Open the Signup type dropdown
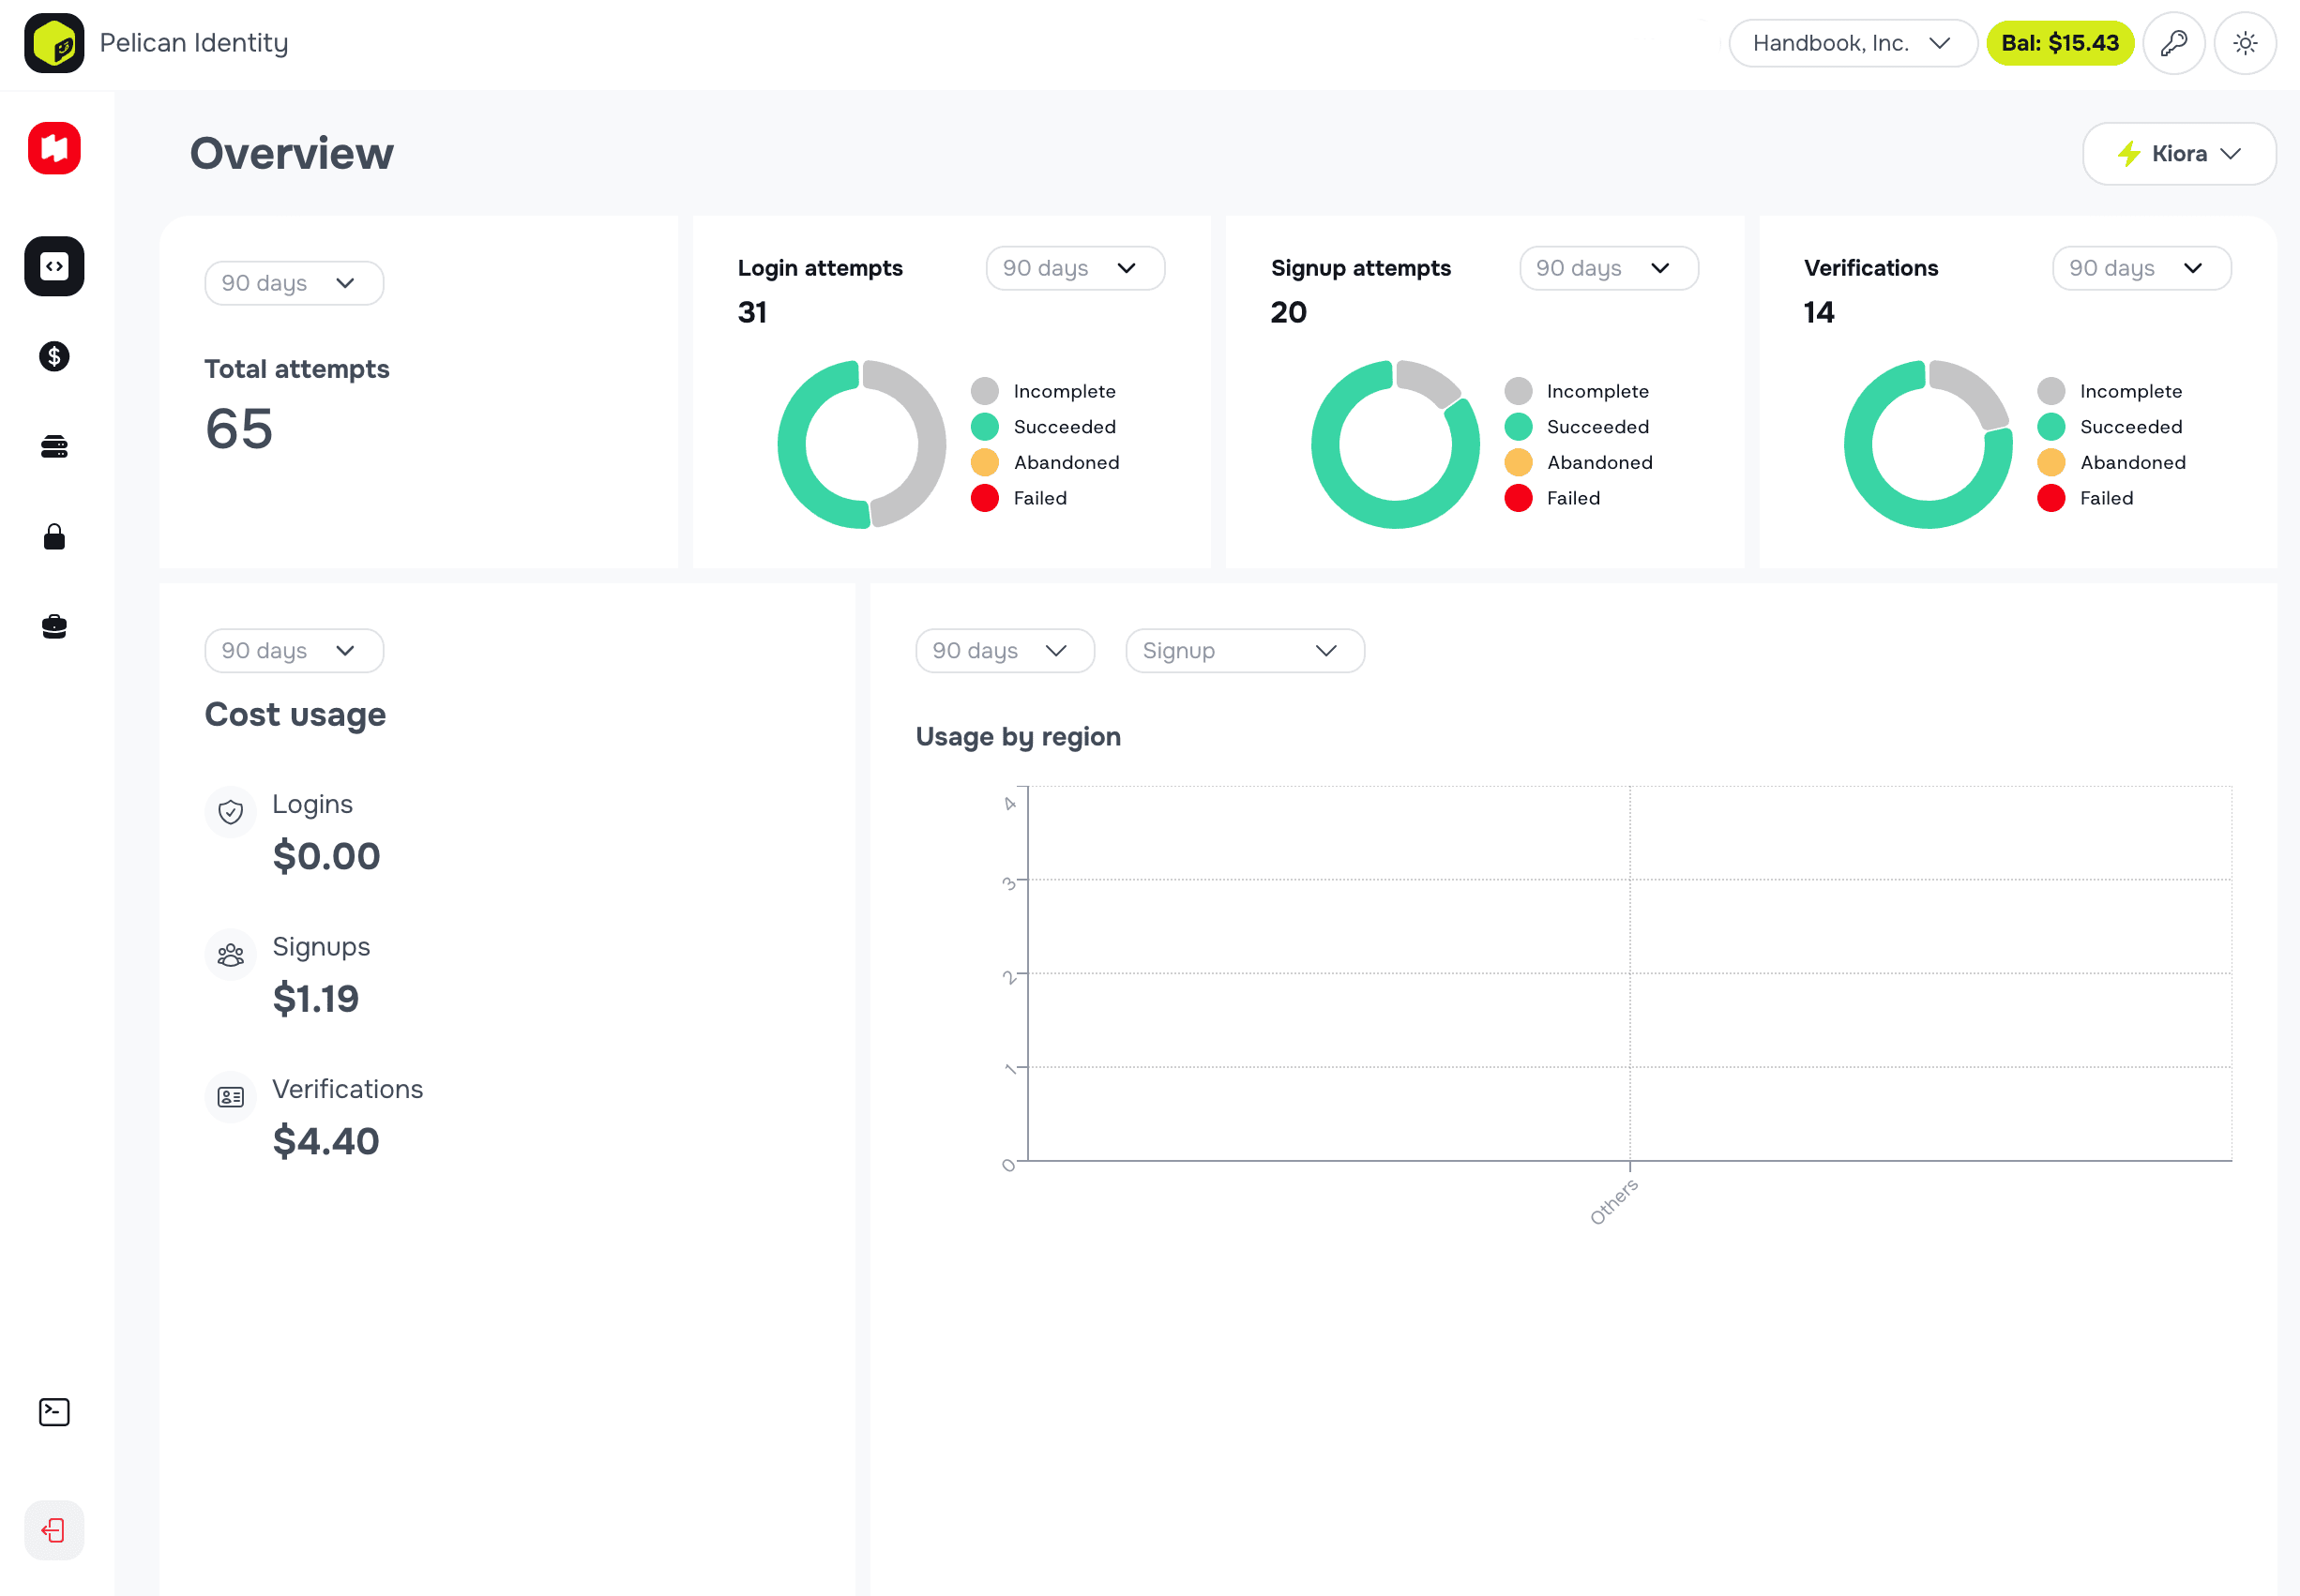Image resolution: width=2300 pixels, height=1596 pixels. (1244, 651)
